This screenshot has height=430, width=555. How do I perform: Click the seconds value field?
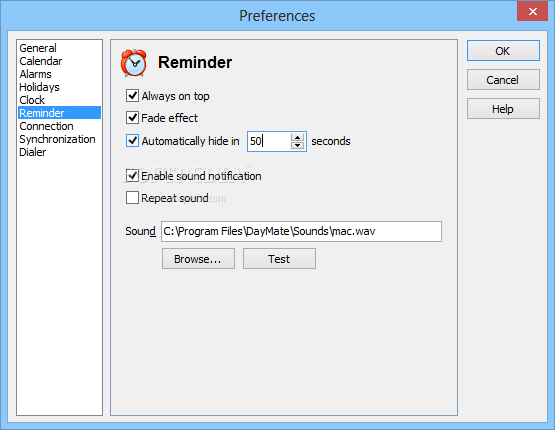pos(269,141)
